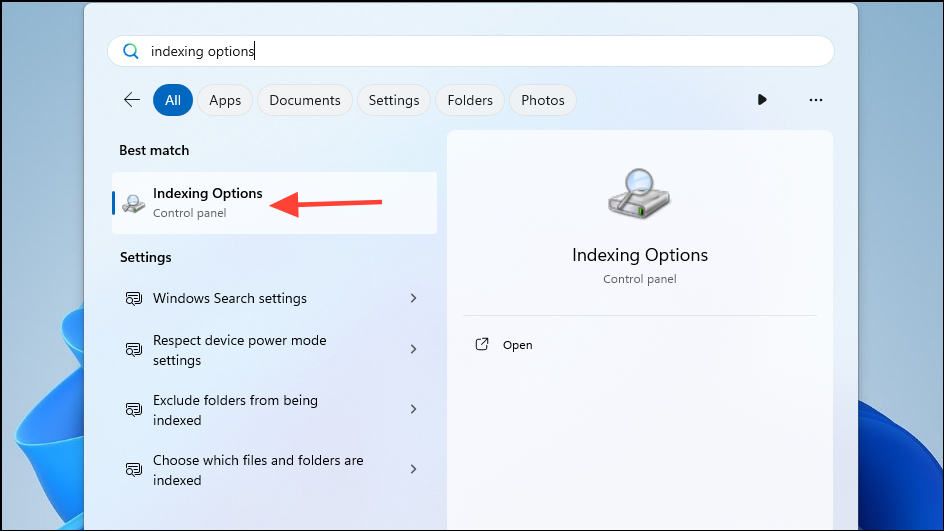The width and height of the screenshot is (944, 531).
Task: Click the 'Control panel' subtitle under the best match
Action: [x=190, y=213]
